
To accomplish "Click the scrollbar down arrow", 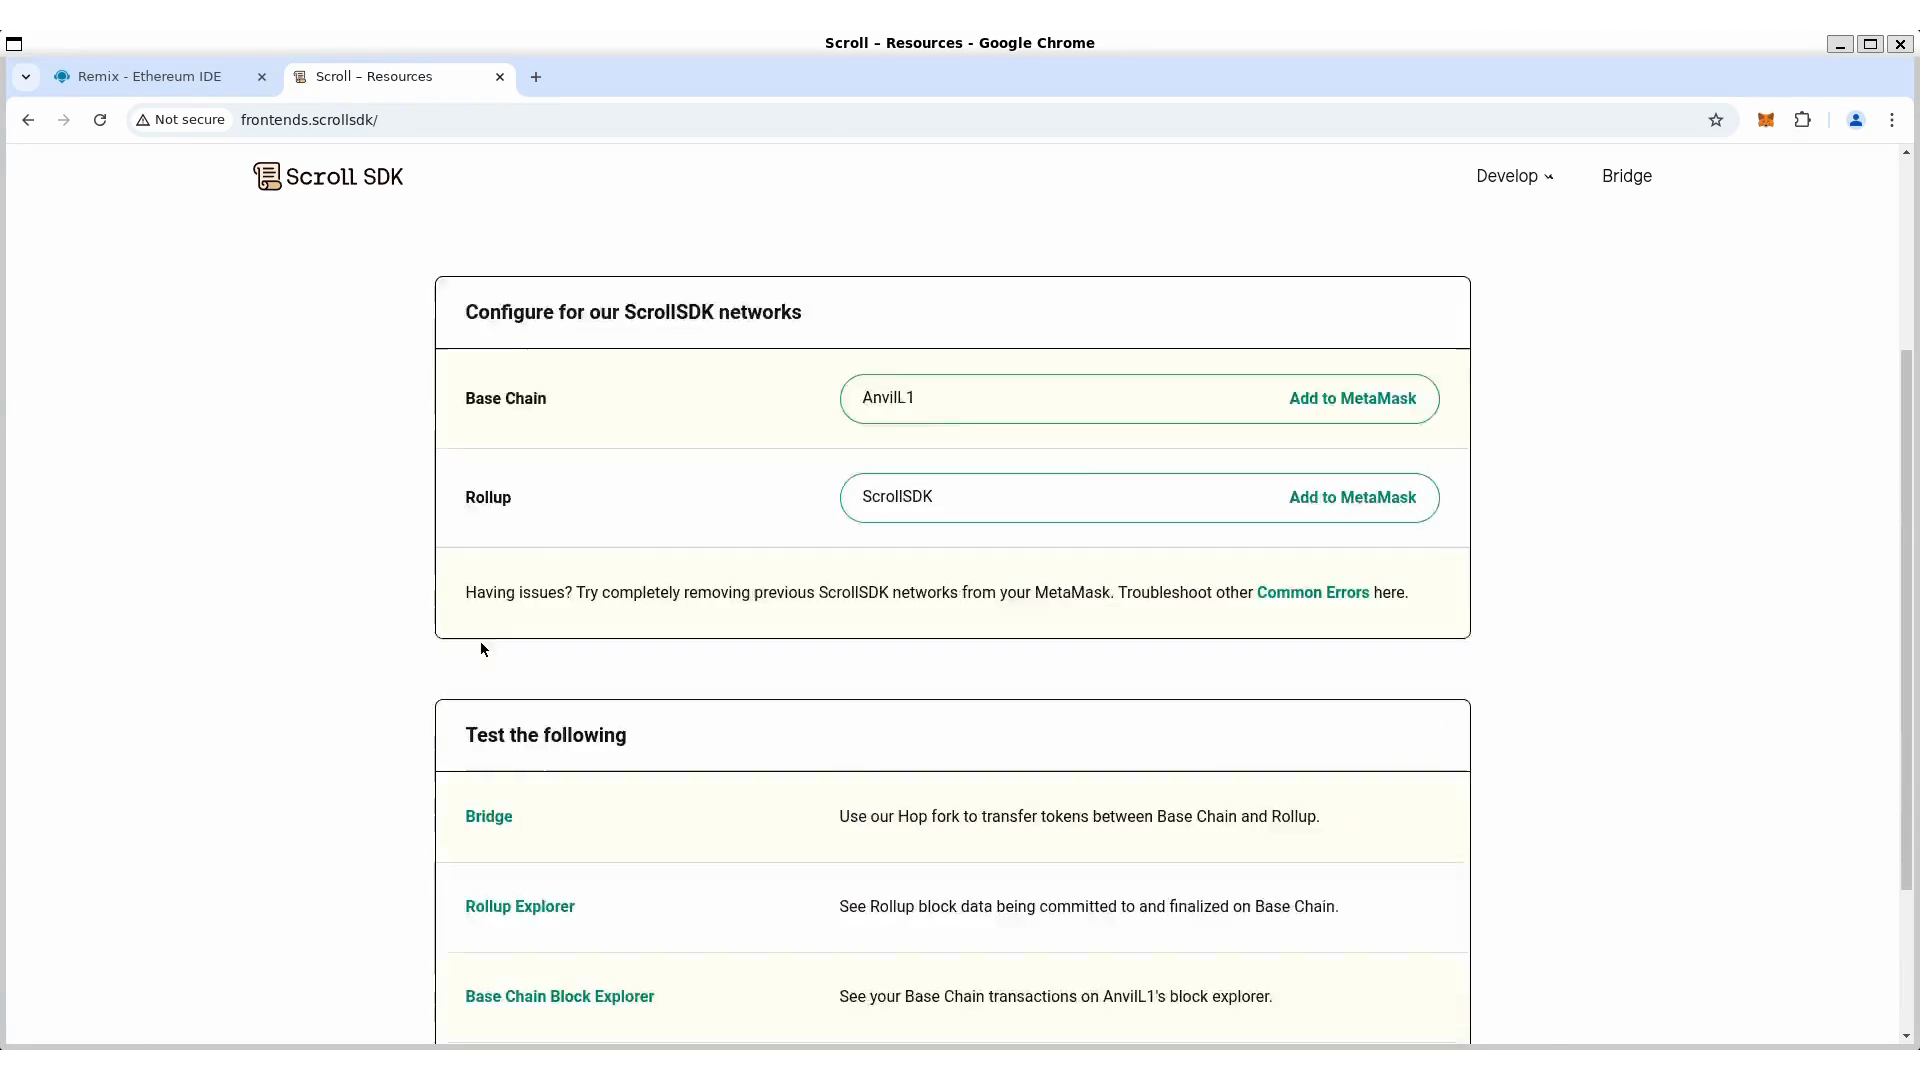I will tap(1906, 1037).
